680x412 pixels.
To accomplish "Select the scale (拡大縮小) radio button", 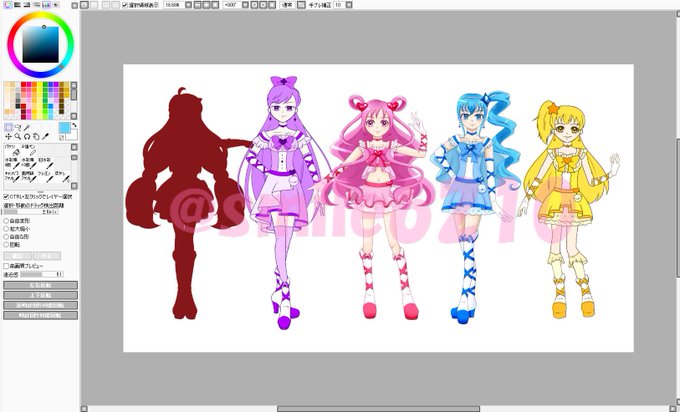I will tap(6, 229).
